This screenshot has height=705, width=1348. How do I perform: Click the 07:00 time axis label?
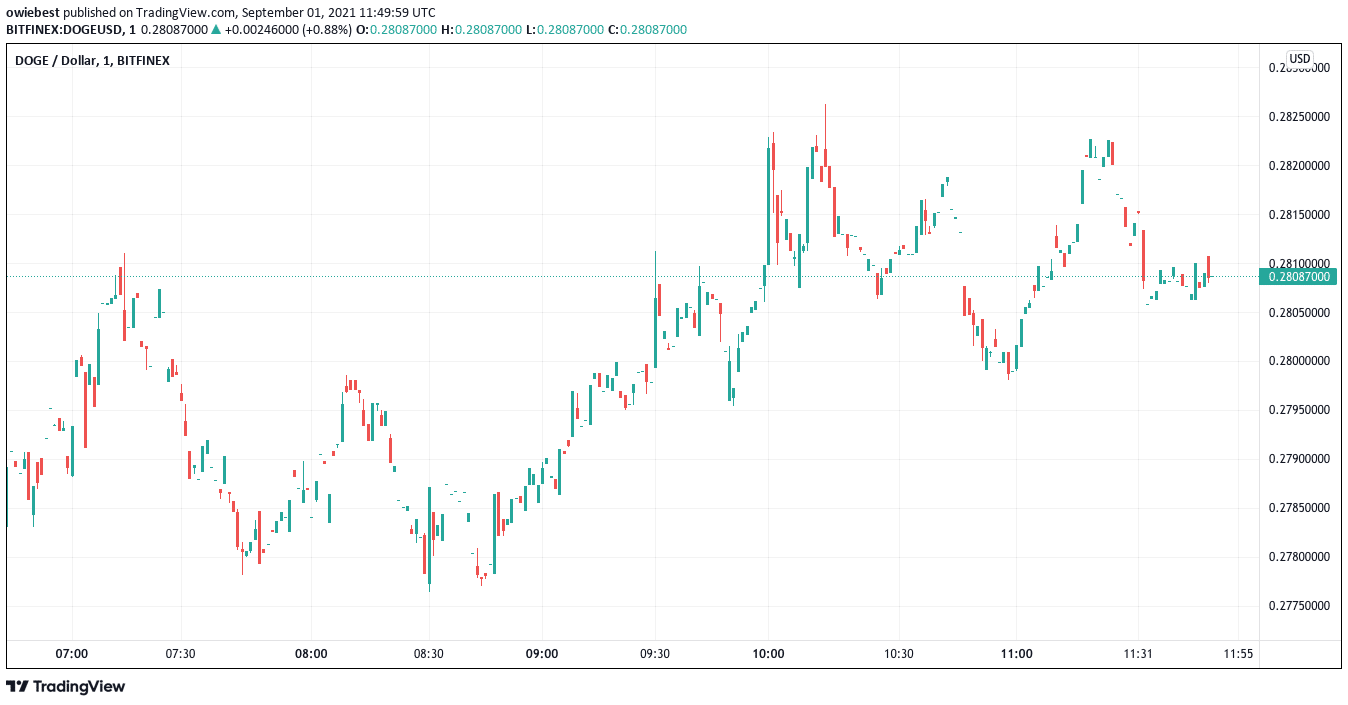point(72,654)
